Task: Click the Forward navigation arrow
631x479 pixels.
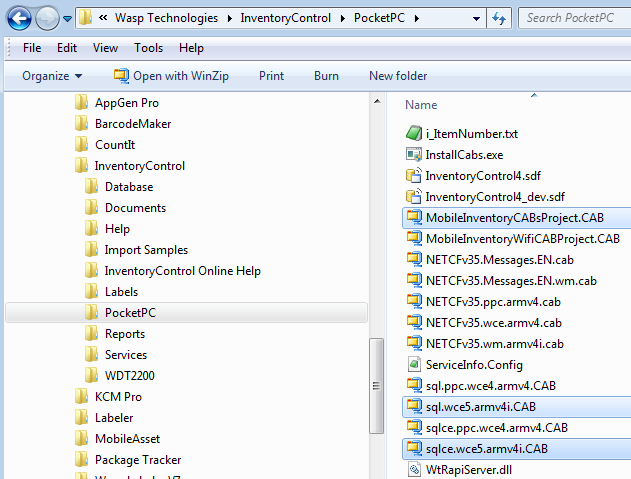Action: tap(47, 18)
